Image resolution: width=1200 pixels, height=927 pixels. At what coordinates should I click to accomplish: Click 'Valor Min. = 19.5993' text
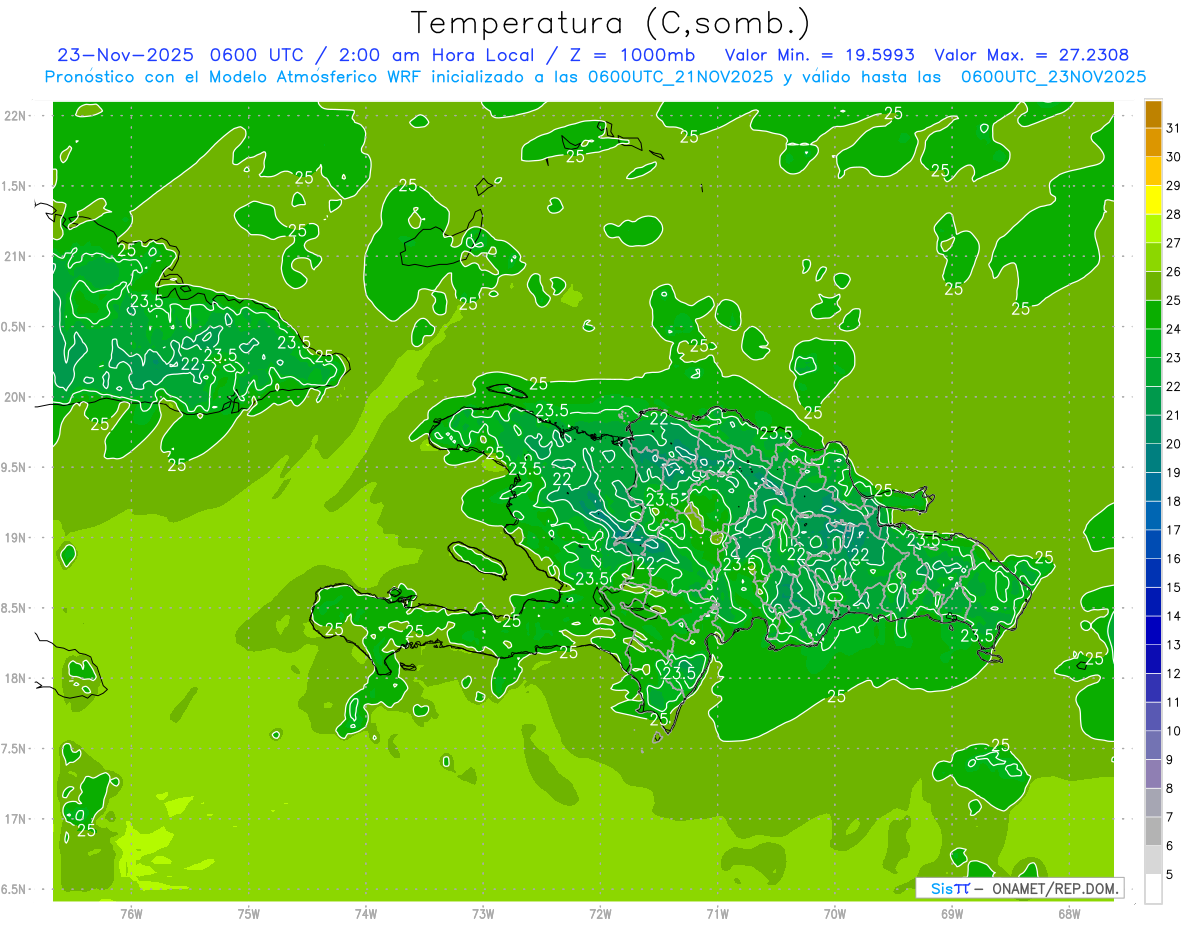tap(819, 55)
